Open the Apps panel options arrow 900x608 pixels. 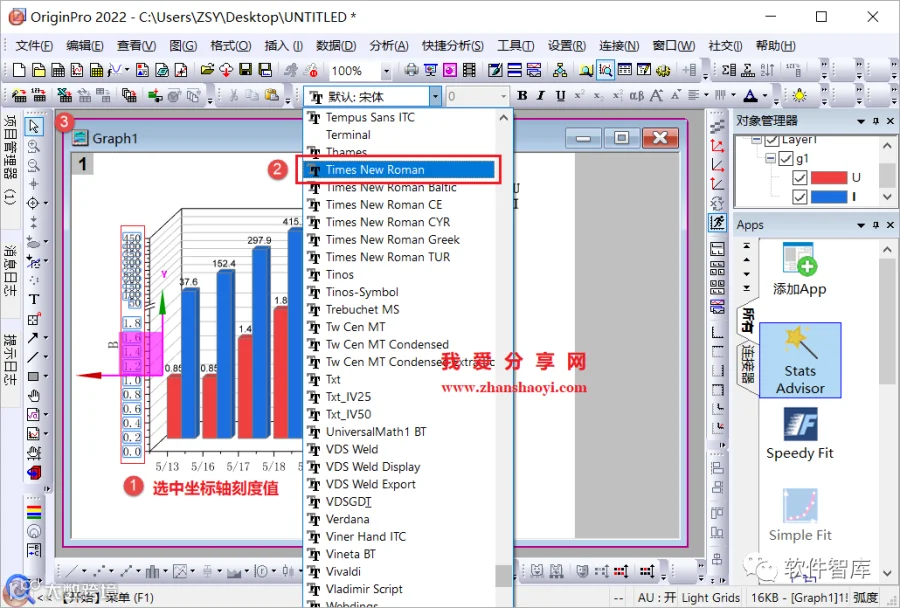coord(861,225)
